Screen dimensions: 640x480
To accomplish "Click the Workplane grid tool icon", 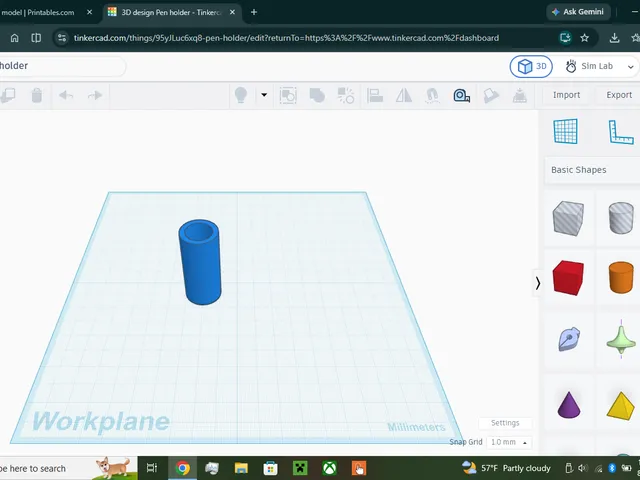I will [566, 131].
